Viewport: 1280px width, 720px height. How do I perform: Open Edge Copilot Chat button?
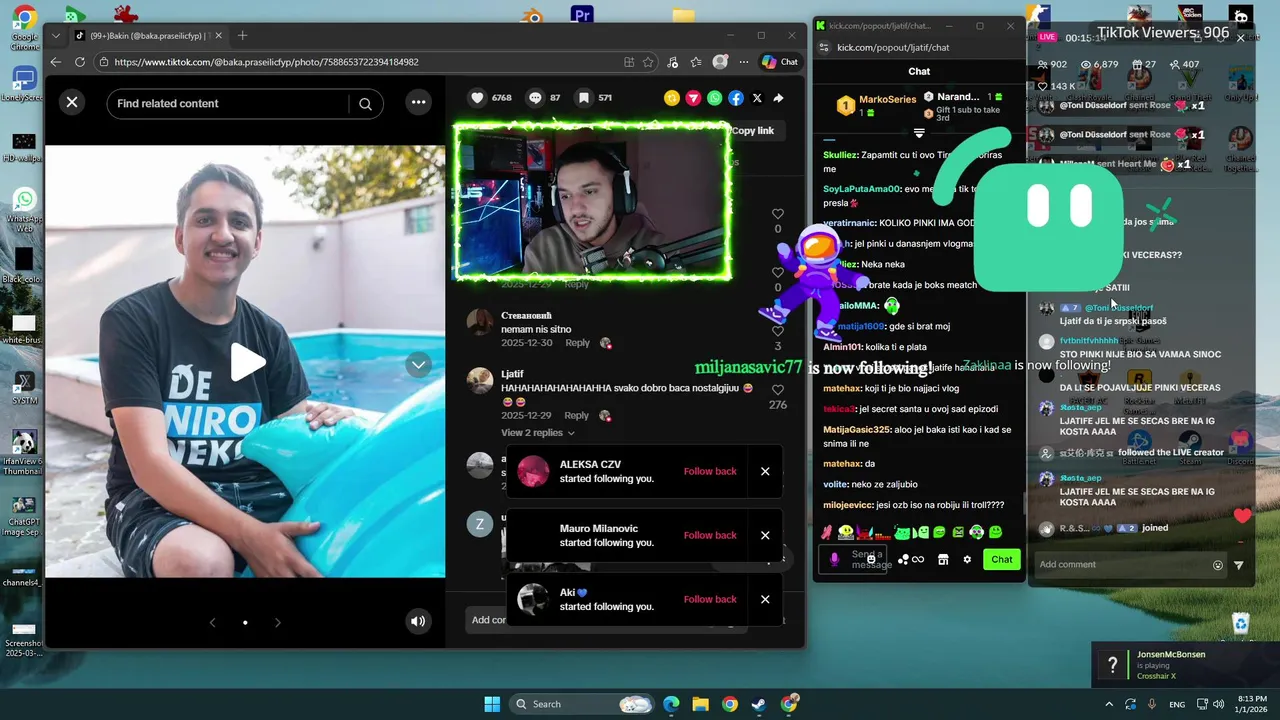pyautogui.click(x=780, y=62)
